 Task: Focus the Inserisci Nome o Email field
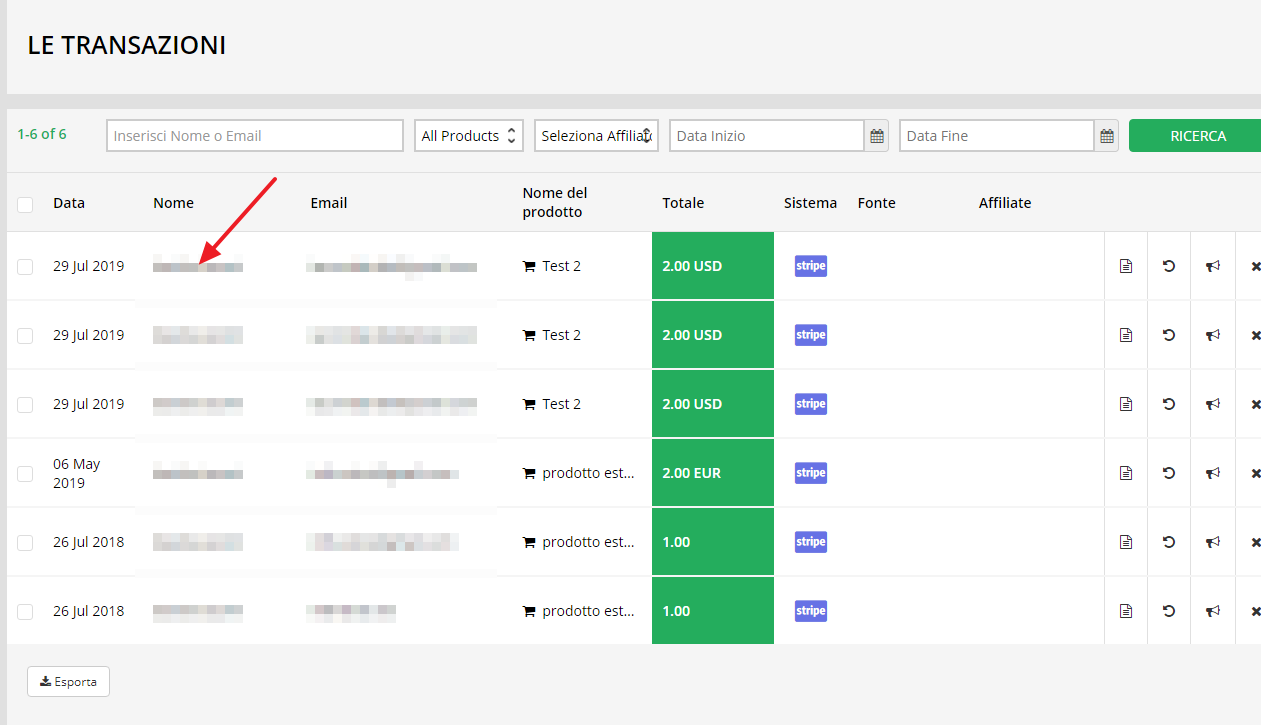255,136
